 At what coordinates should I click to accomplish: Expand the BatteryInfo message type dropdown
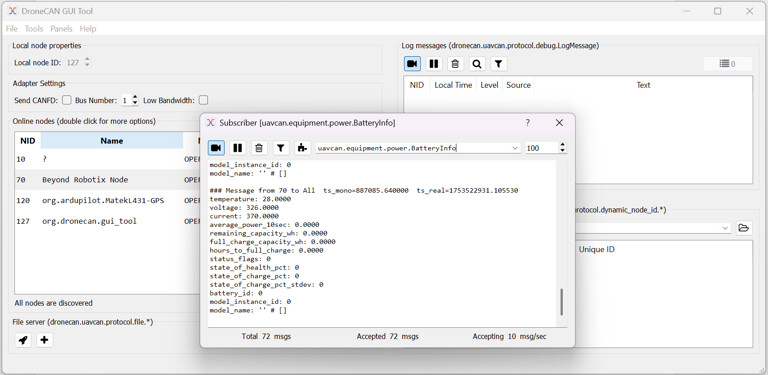515,148
